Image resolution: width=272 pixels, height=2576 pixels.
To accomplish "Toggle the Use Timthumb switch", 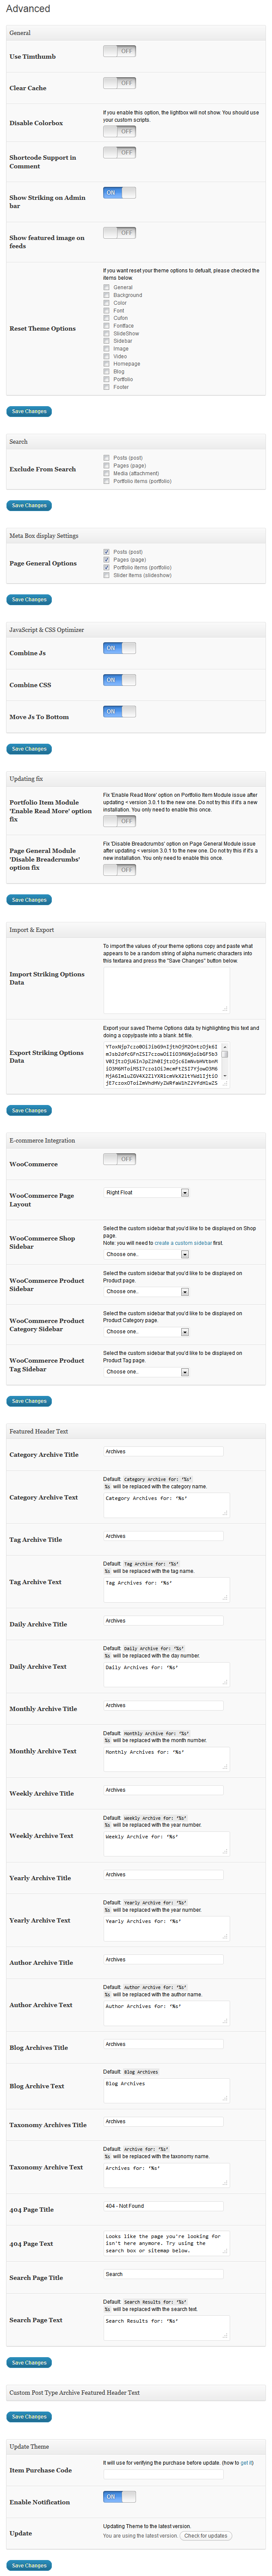I will click(119, 51).
